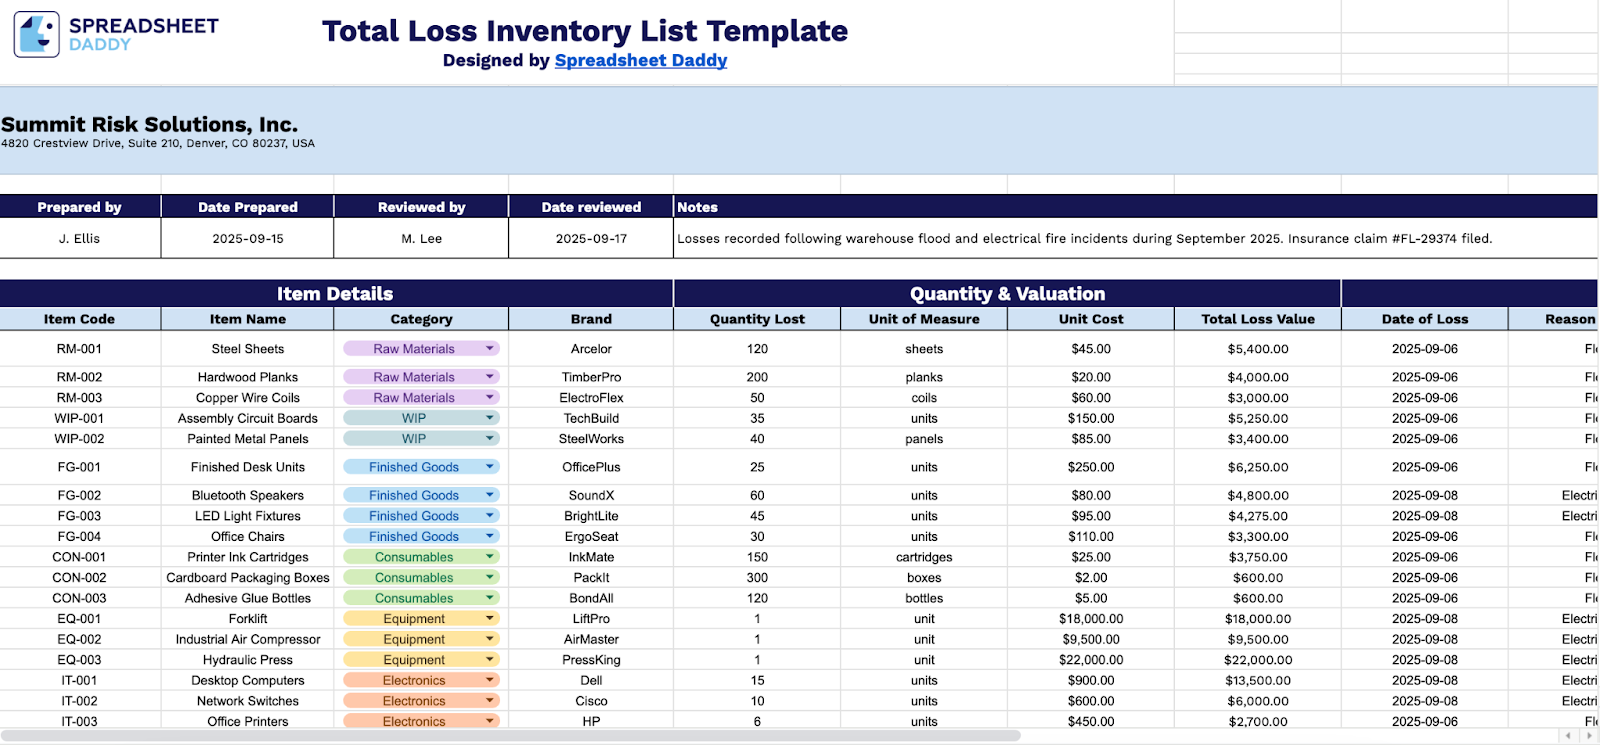Expand Consumables dropdown for Printer Ink Cartridges
This screenshot has width=1600, height=745.
[x=490, y=557]
